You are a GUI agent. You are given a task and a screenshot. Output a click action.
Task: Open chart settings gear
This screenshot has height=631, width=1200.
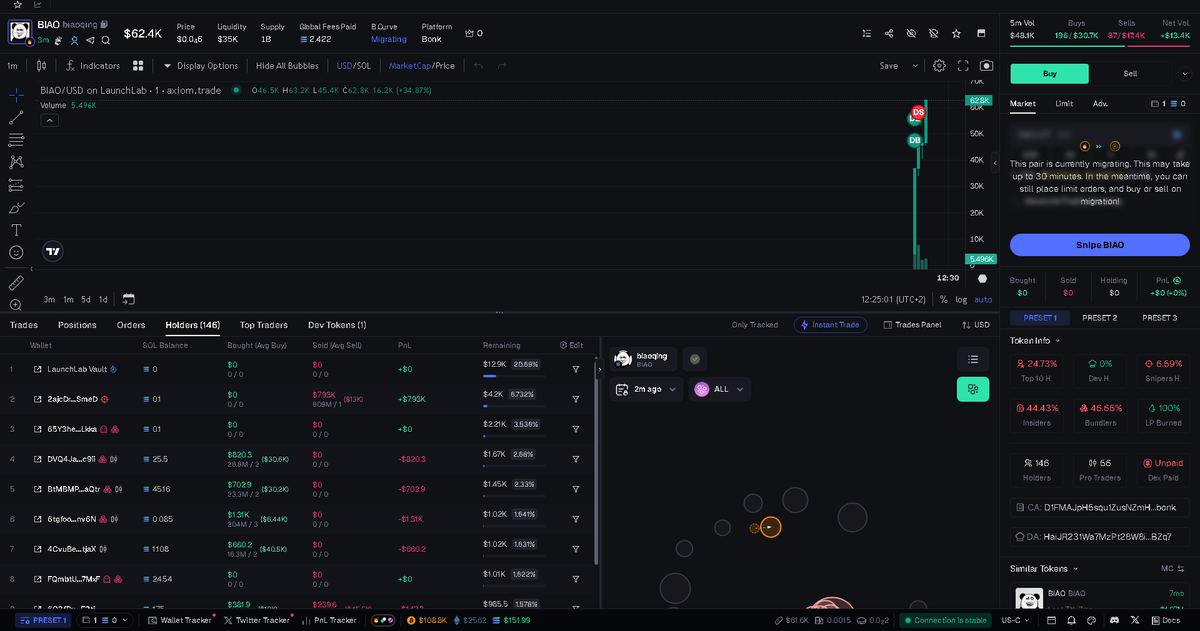click(x=939, y=66)
